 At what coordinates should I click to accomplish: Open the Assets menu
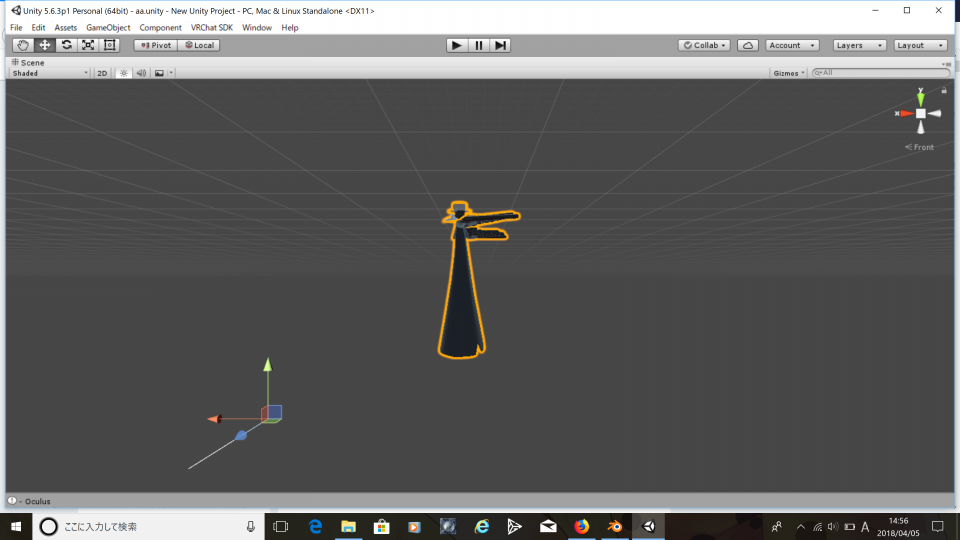pos(66,28)
